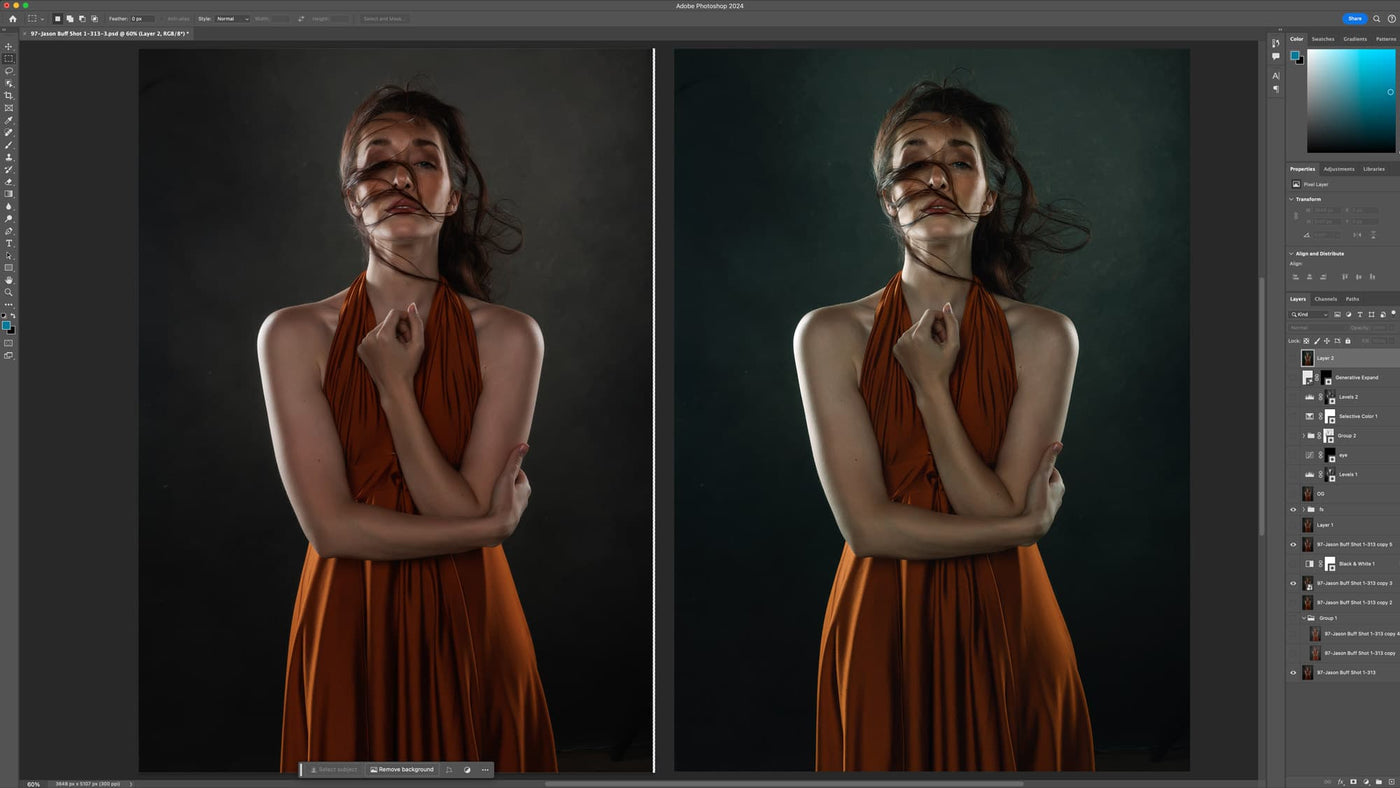Click the blue Share button
The image size is (1400, 788).
point(1354,18)
